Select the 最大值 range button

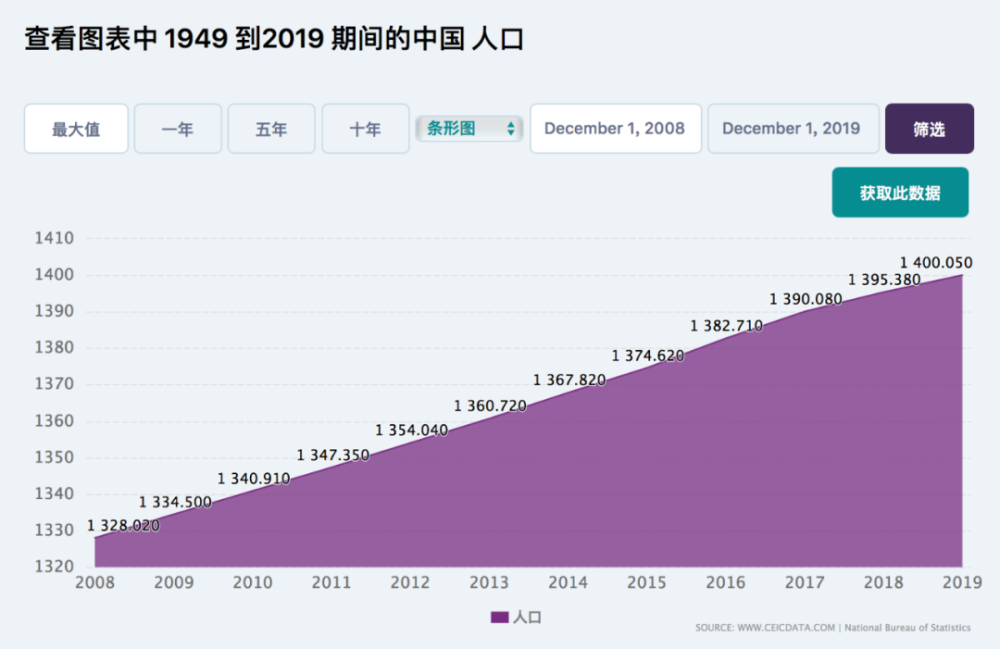coord(76,129)
